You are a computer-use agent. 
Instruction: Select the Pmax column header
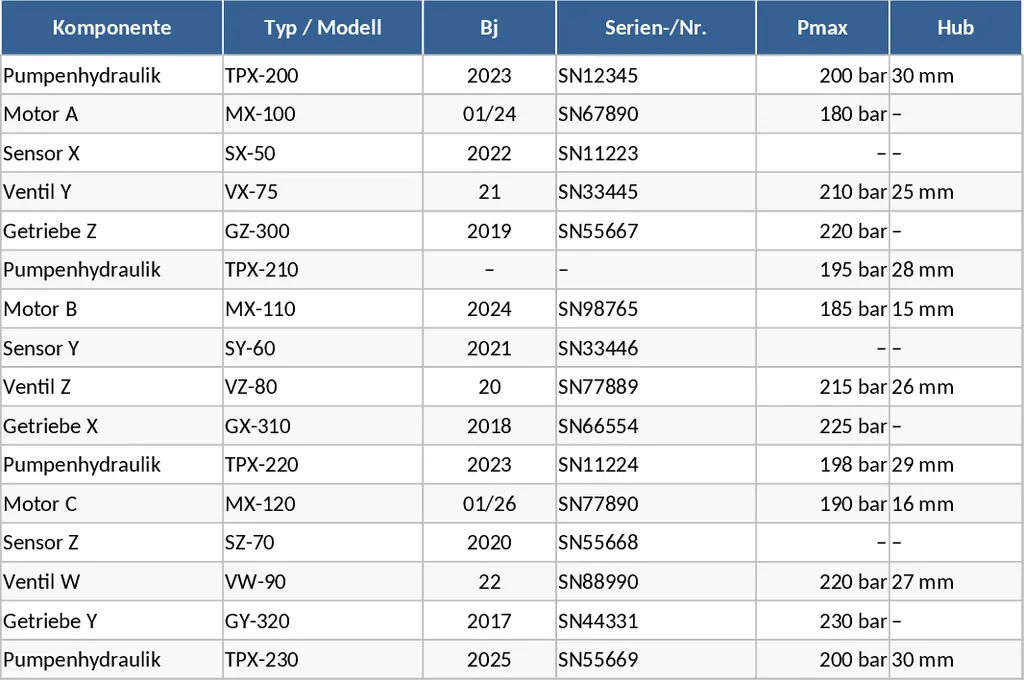[x=822, y=28]
